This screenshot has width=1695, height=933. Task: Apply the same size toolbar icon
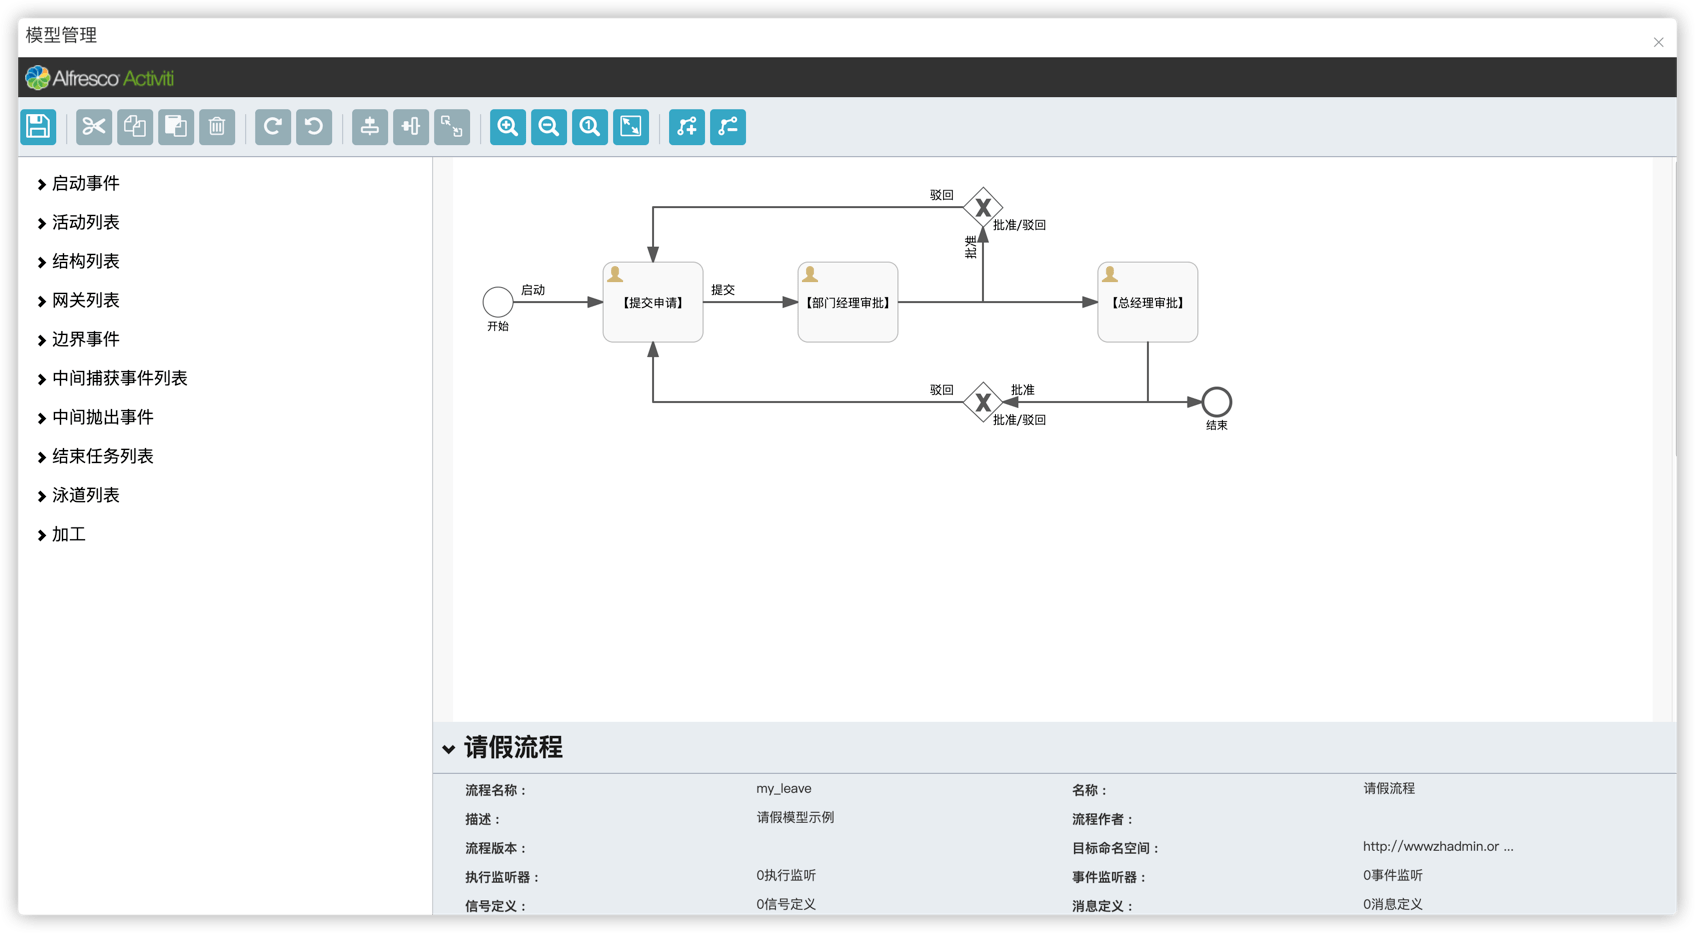click(452, 127)
